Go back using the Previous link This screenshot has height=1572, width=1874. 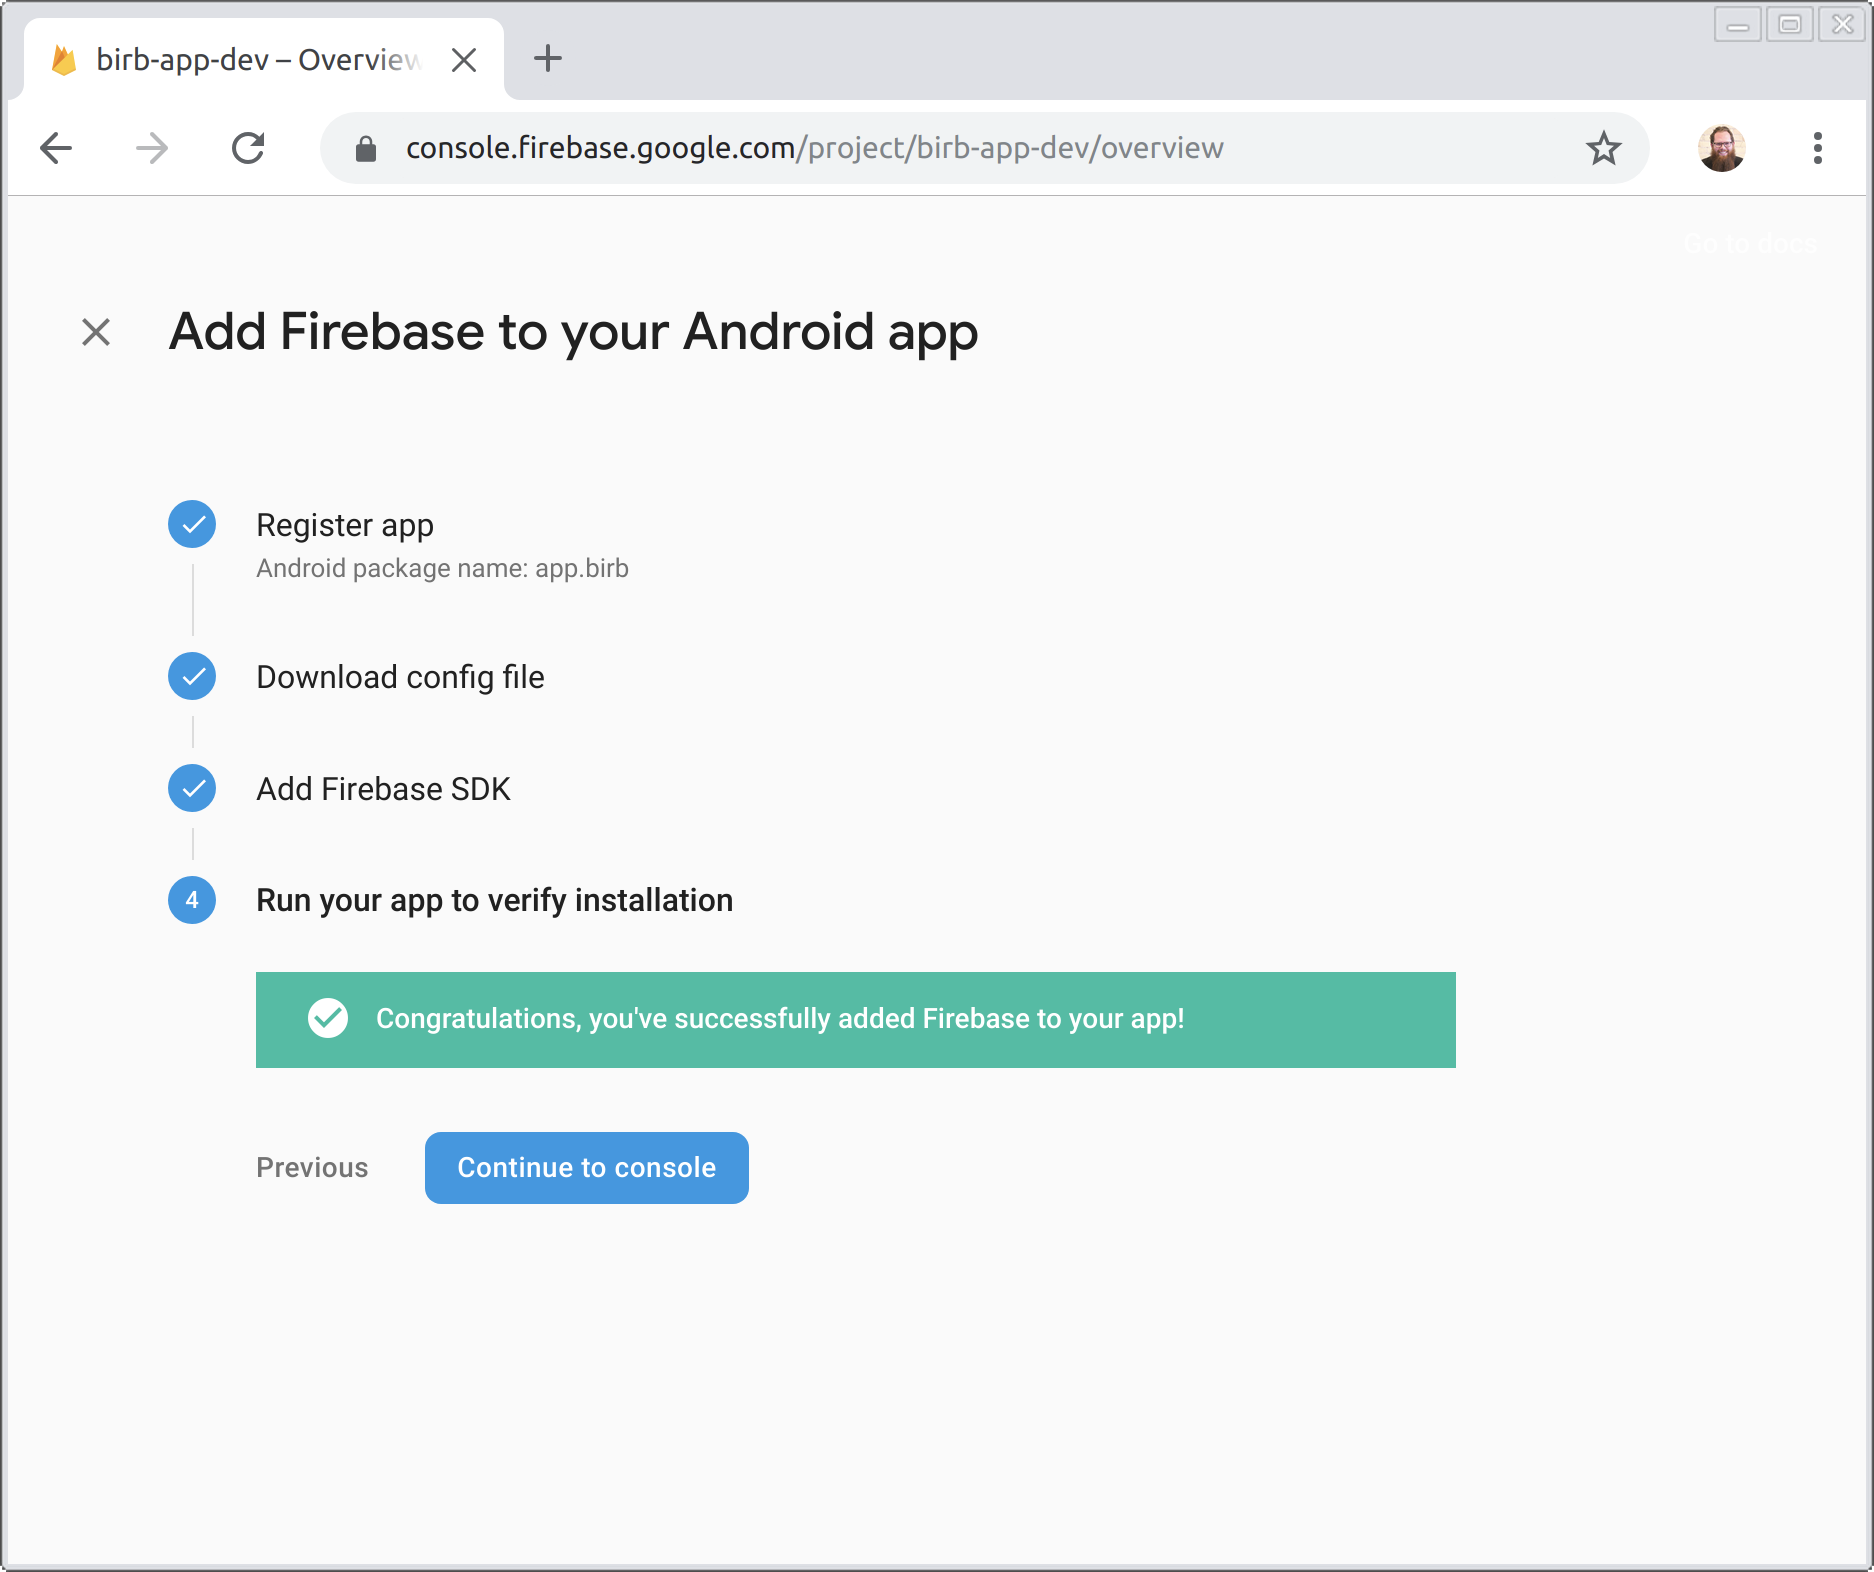tap(312, 1167)
